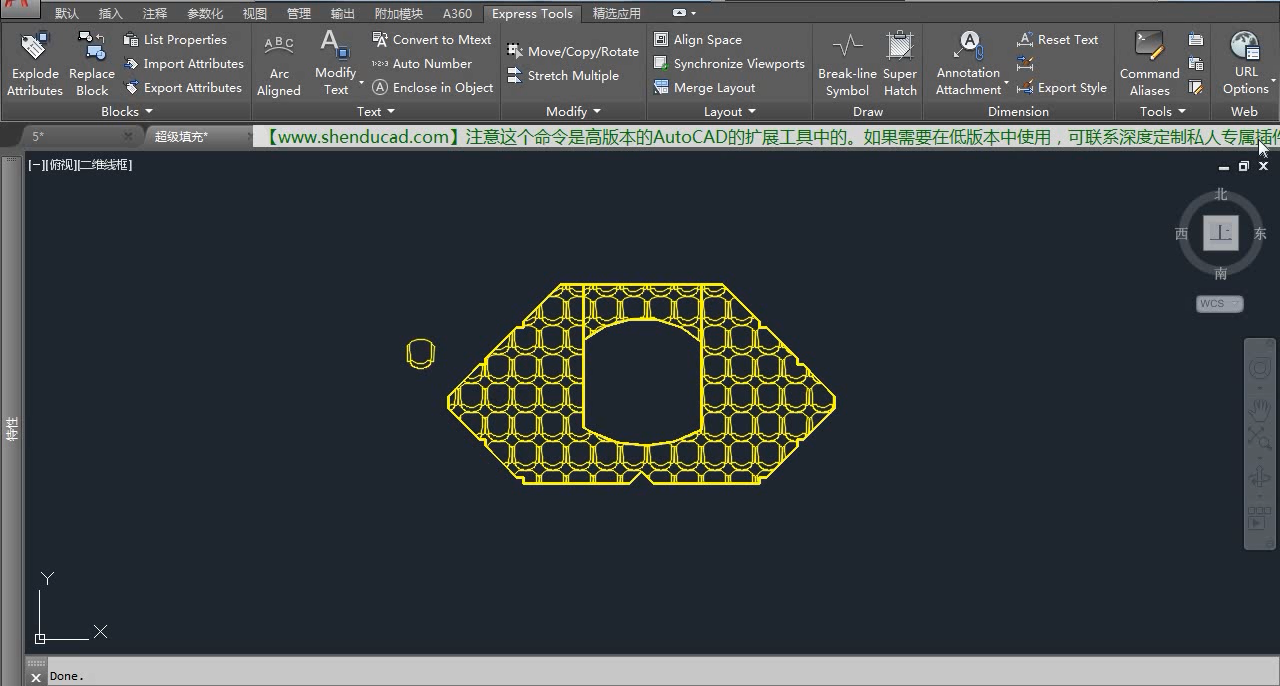Viewport: 1280px width, 686px height.
Task: Click 上 face on ViewCube
Action: [1221, 233]
